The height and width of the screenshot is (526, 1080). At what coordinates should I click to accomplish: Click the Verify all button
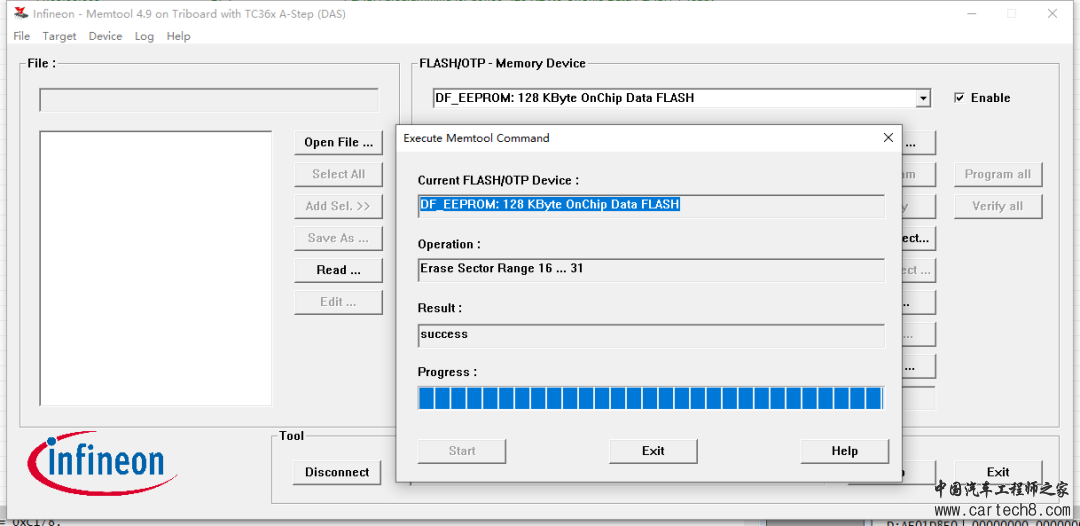[998, 206]
